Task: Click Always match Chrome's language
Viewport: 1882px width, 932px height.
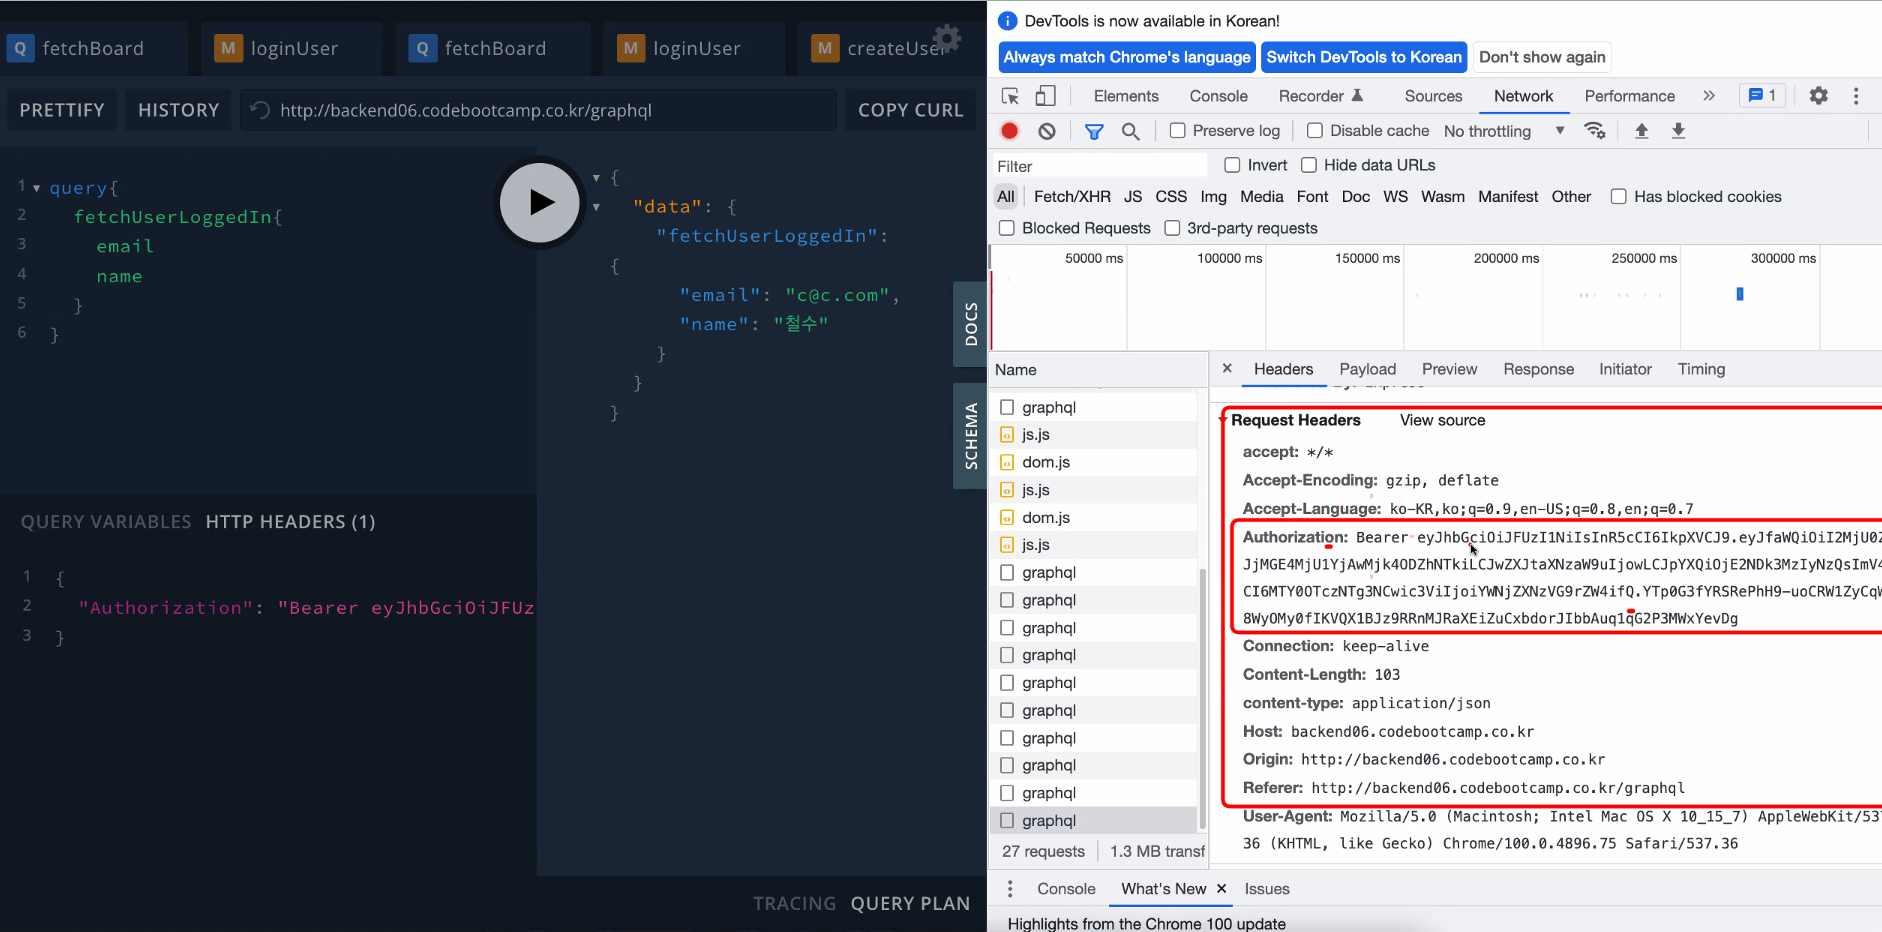Action: [1127, 57]
